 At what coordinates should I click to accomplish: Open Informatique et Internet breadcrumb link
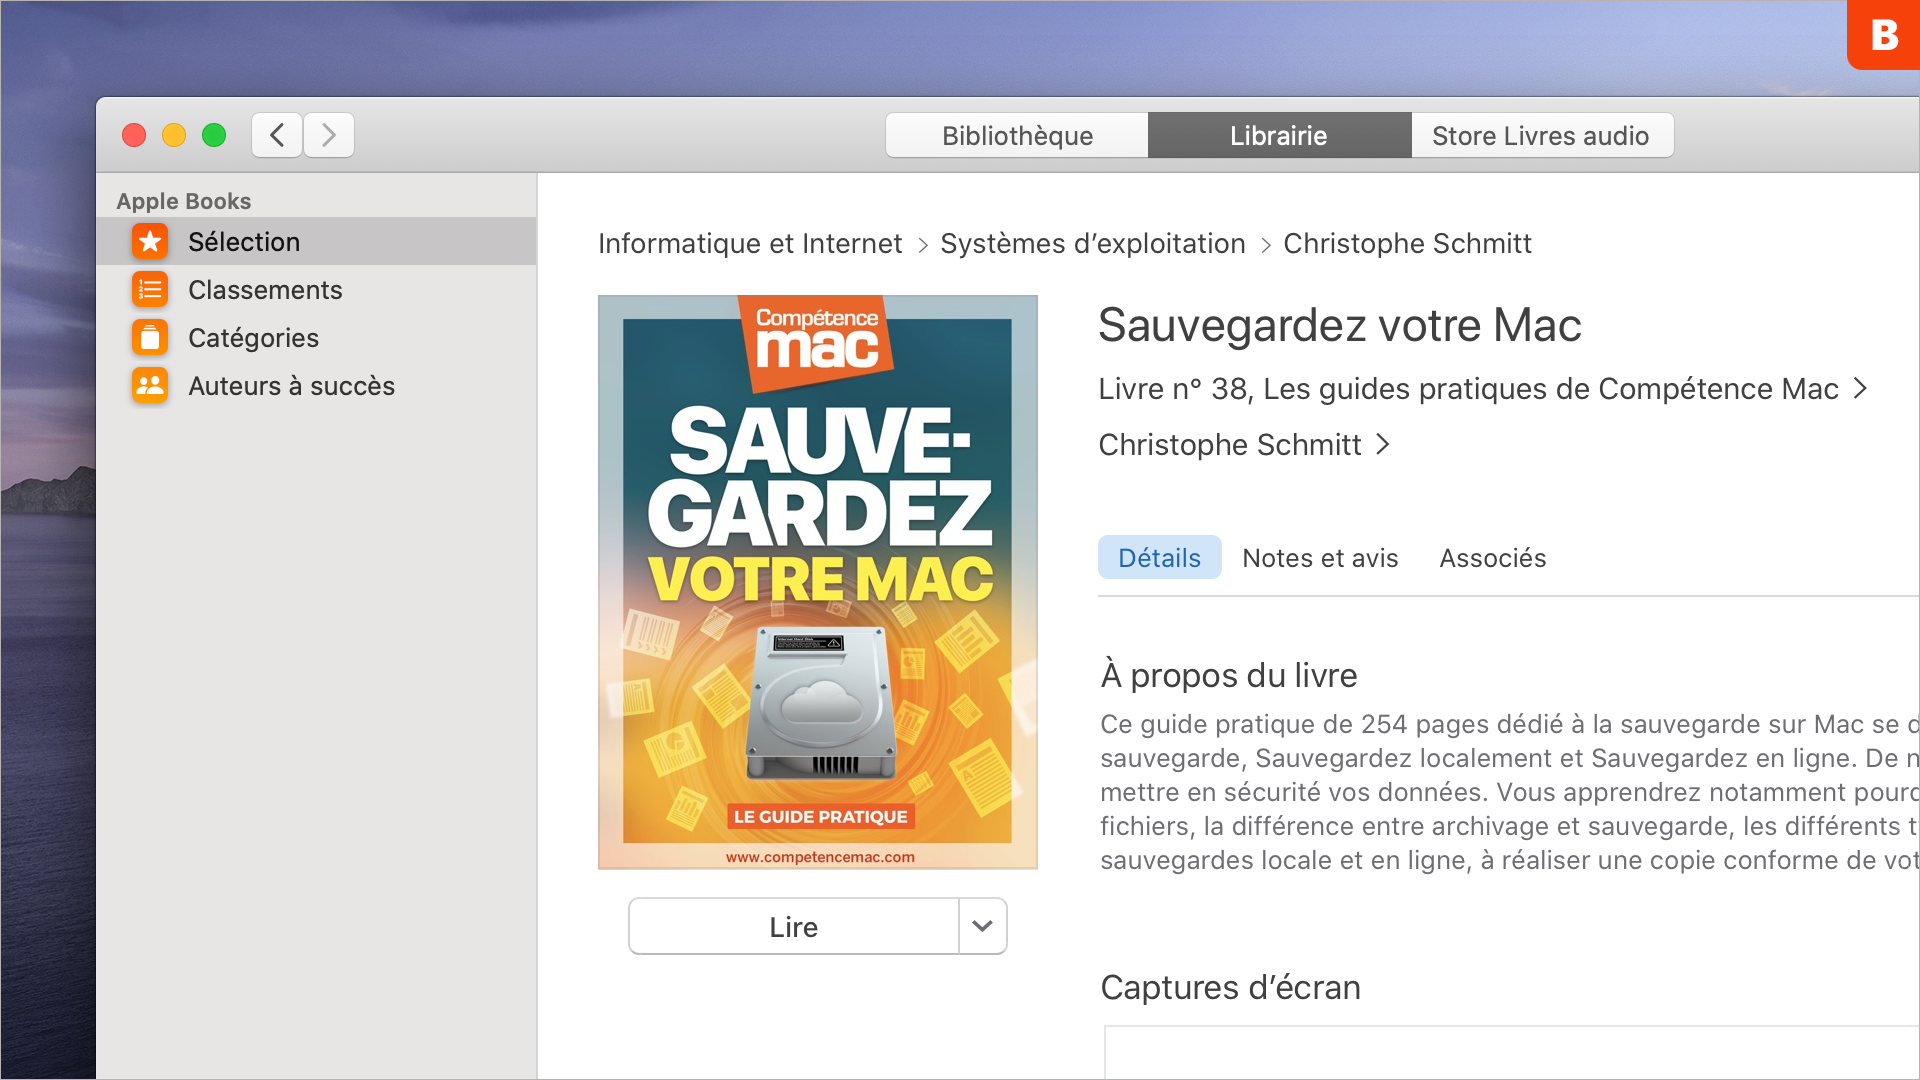click(750, 244)
